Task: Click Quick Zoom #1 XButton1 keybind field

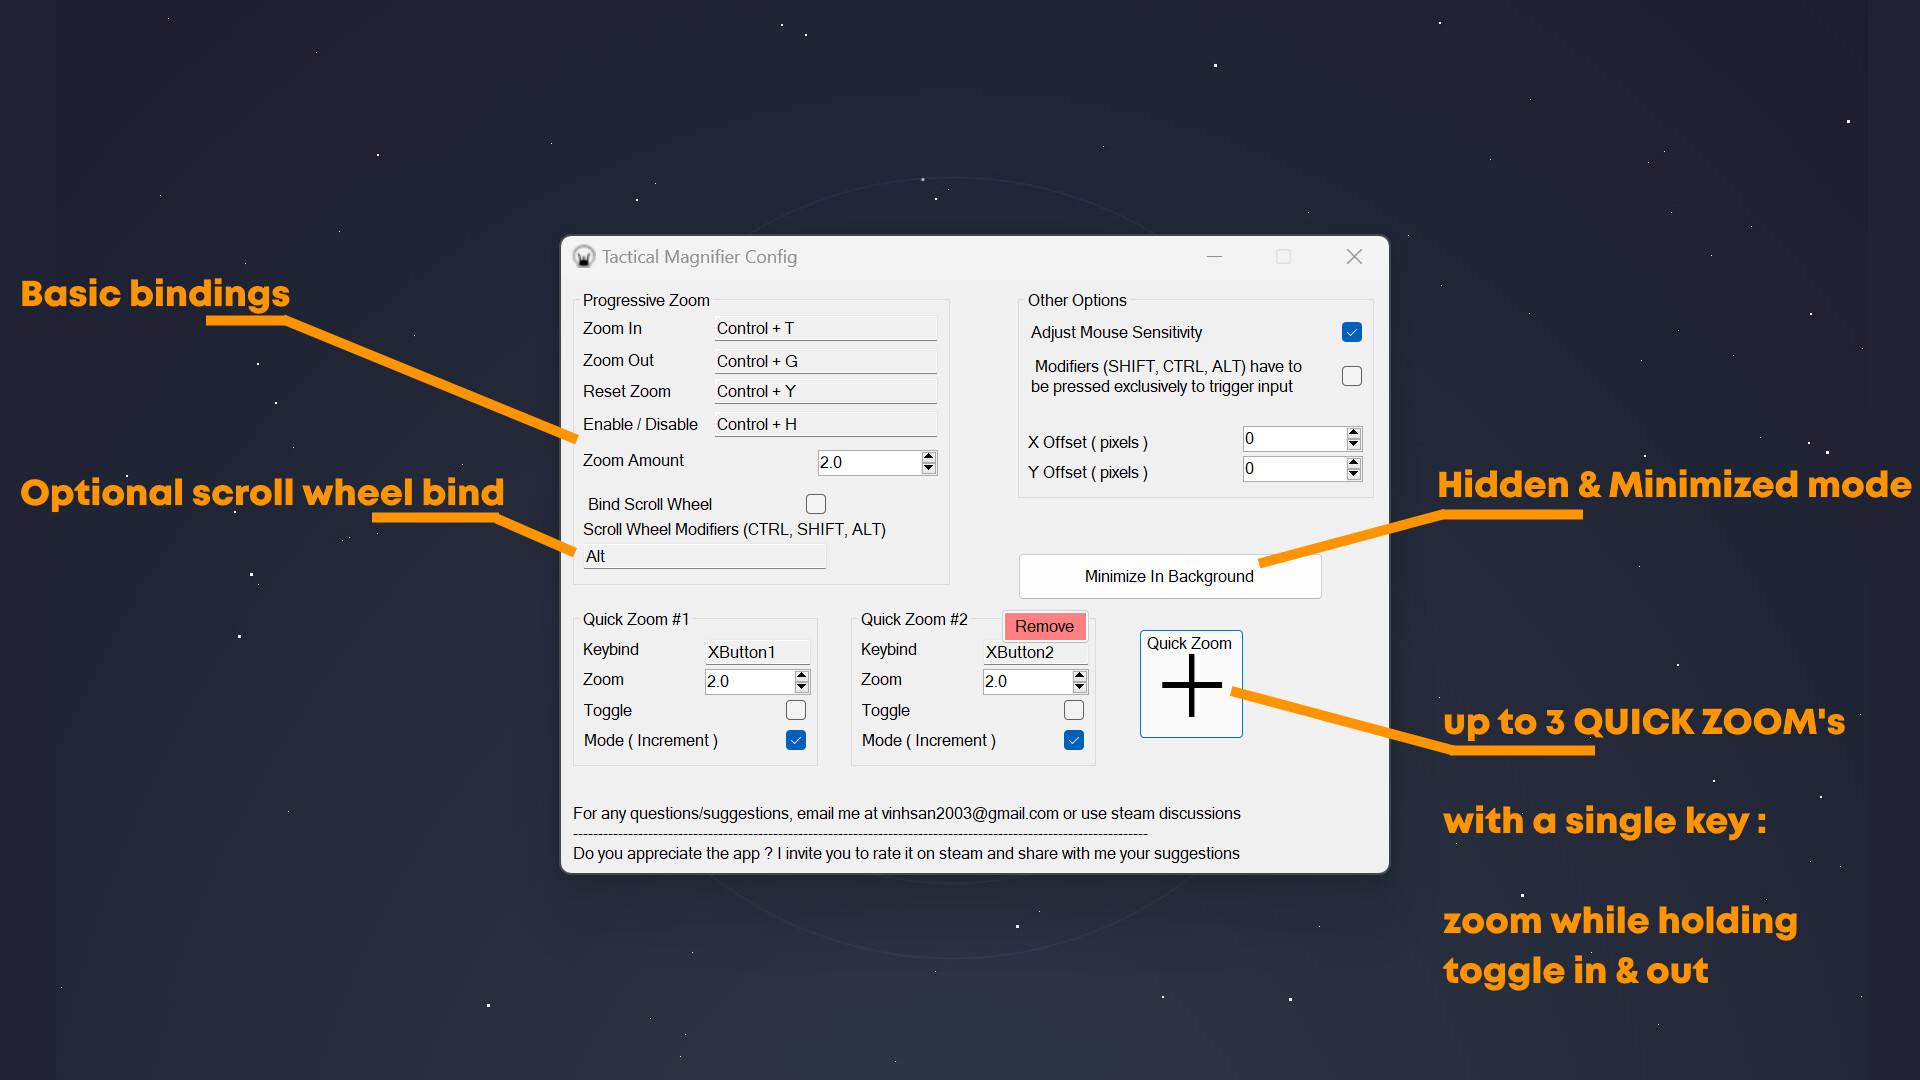Action: pos(757,652)
